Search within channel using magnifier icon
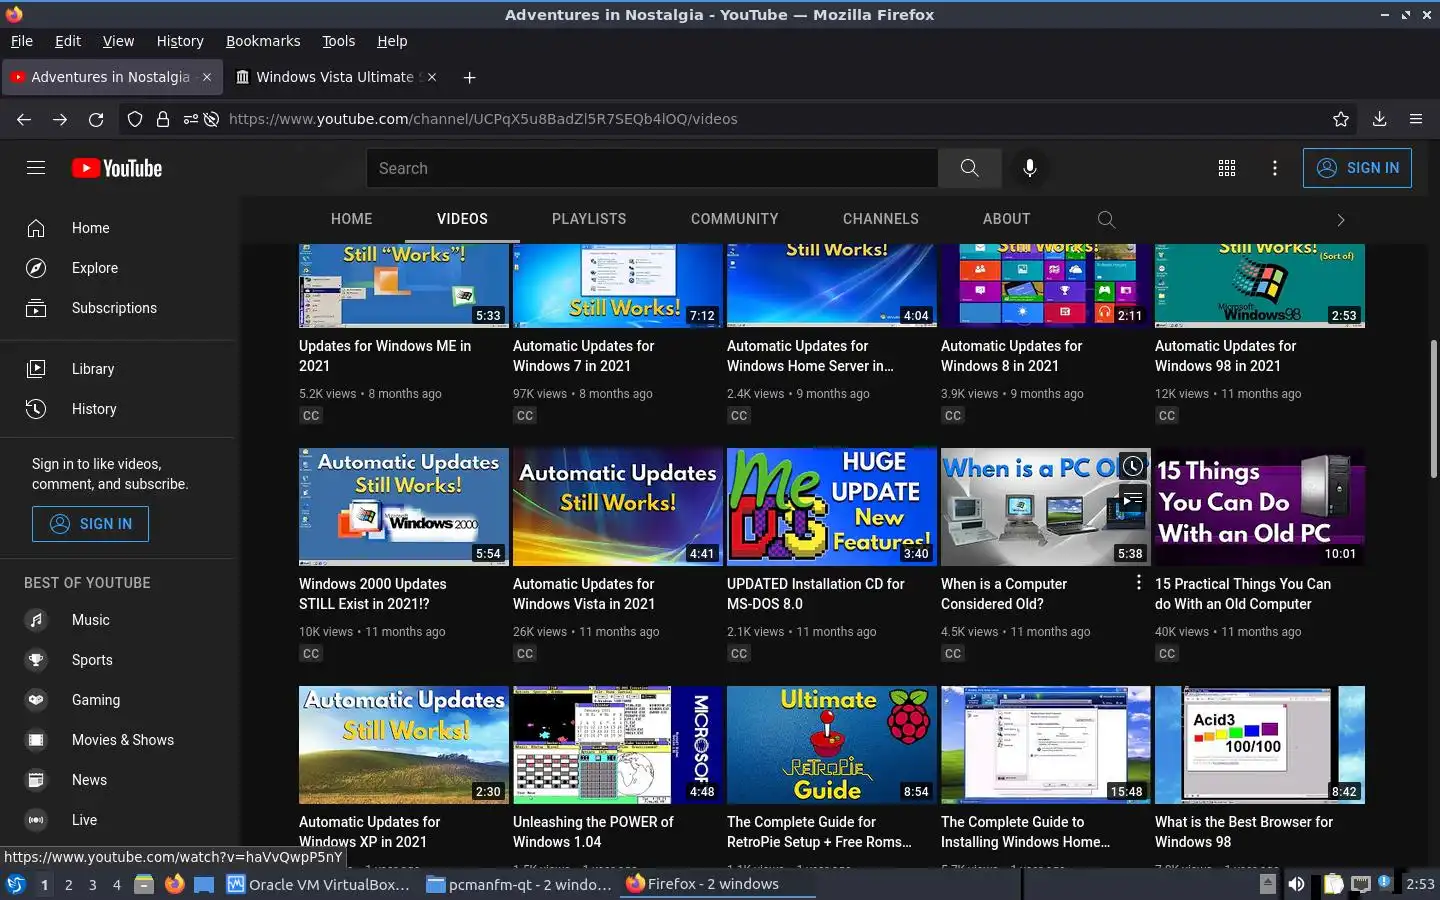The height and width of the screenshot is (900, 1440). [x=1106, y=219]
